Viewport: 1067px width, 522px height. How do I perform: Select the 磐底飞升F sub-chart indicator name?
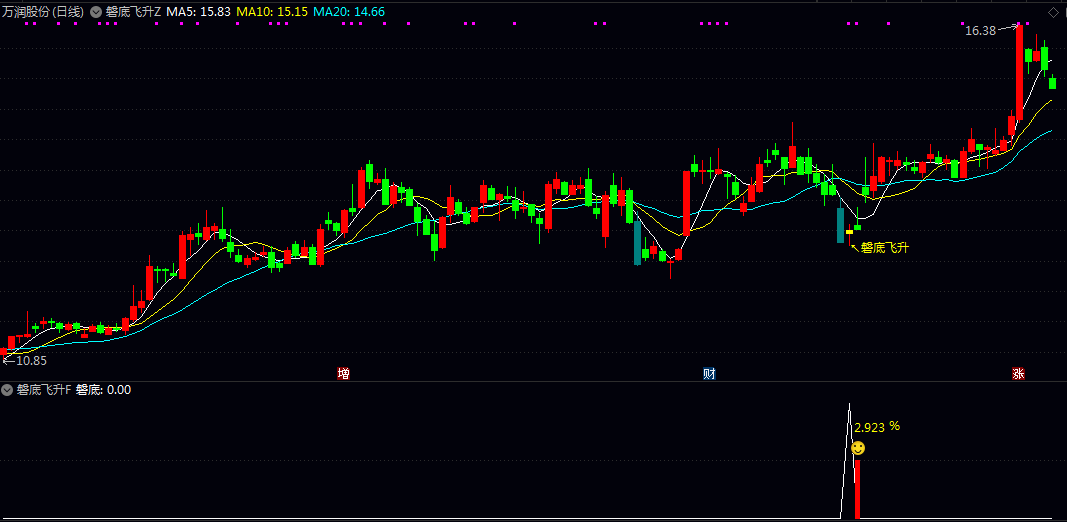[x=44, y=390]
